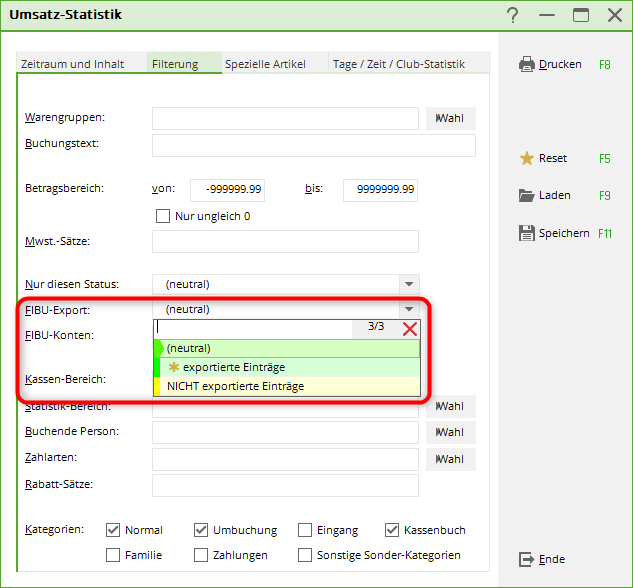Screen dimensions: 633x588
Task: Click the printer icon next to Drucken
Action: [x=527, y=64]
